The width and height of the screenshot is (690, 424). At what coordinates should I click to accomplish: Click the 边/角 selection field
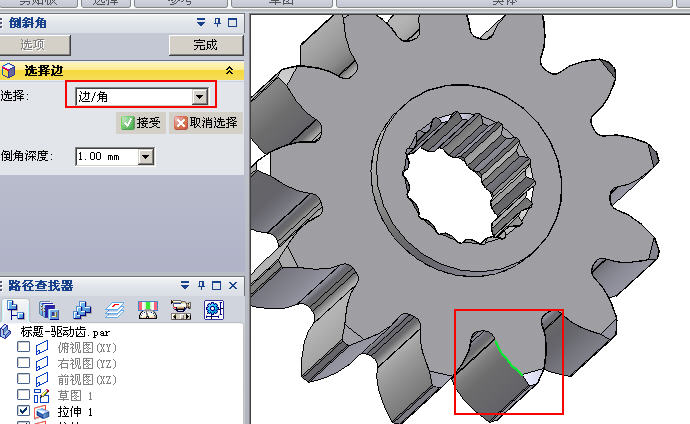[134, 97]
